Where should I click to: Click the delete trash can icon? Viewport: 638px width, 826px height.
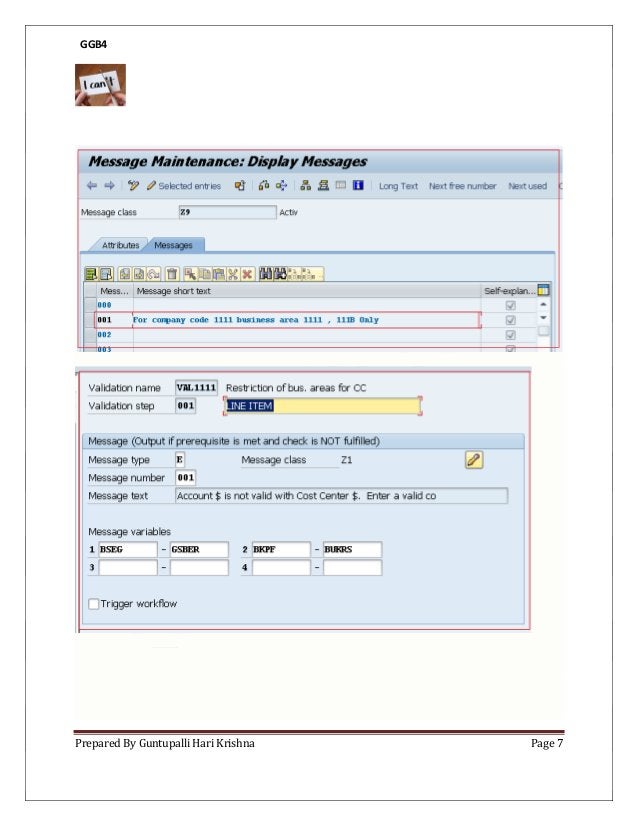[x=172, y=274]
